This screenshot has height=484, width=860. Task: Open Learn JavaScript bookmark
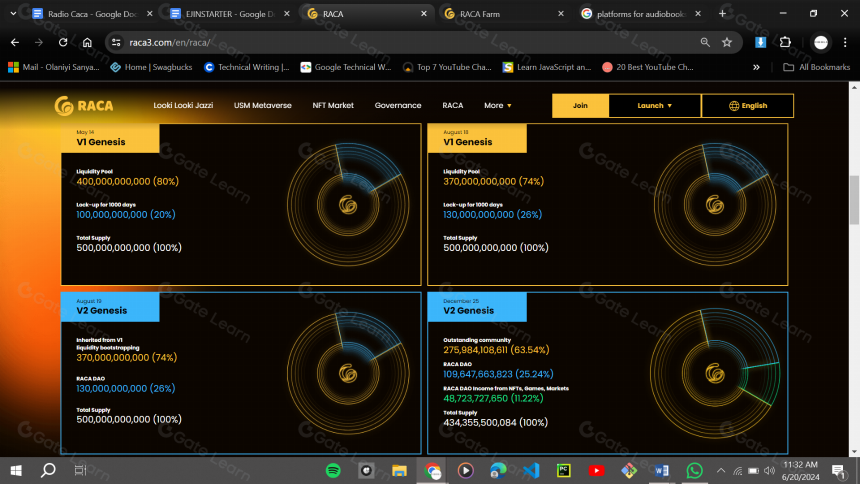coord(547,67)
